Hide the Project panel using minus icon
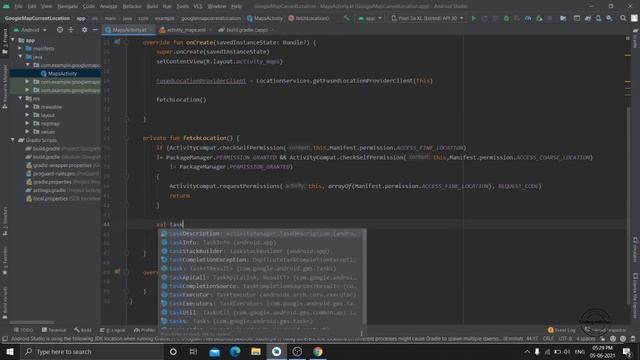Viewport: 640px width, 360px height. pos(95,30)
